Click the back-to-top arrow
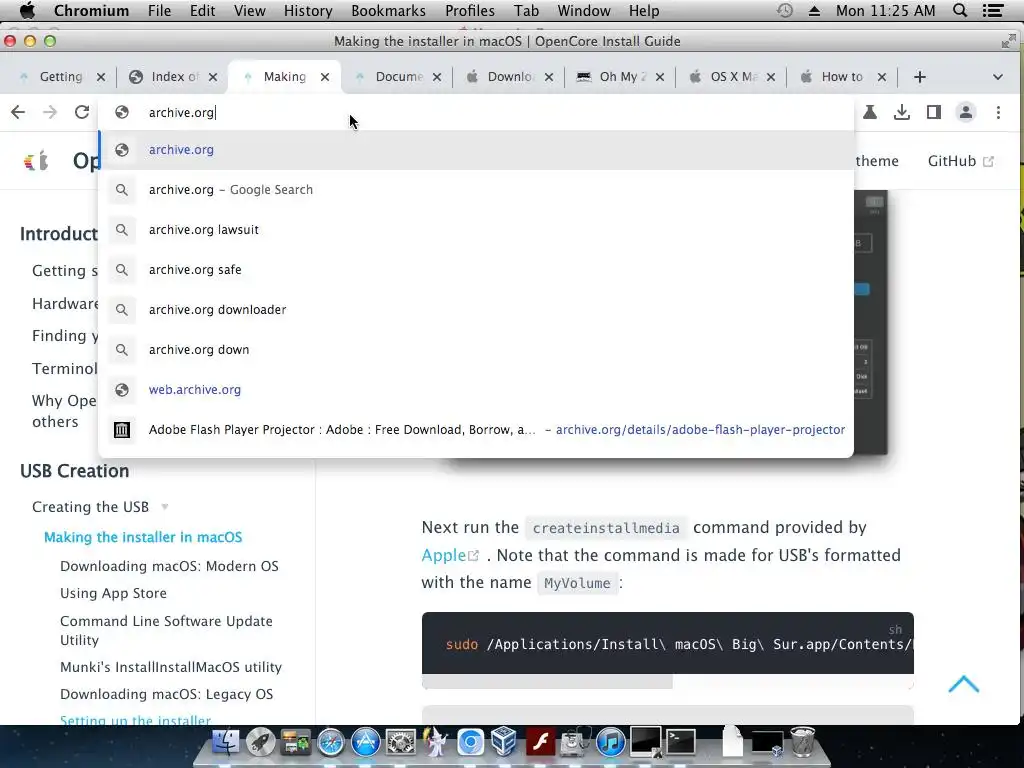The image size is (1024, 768). pyautogui.click(x=963, y=684)
